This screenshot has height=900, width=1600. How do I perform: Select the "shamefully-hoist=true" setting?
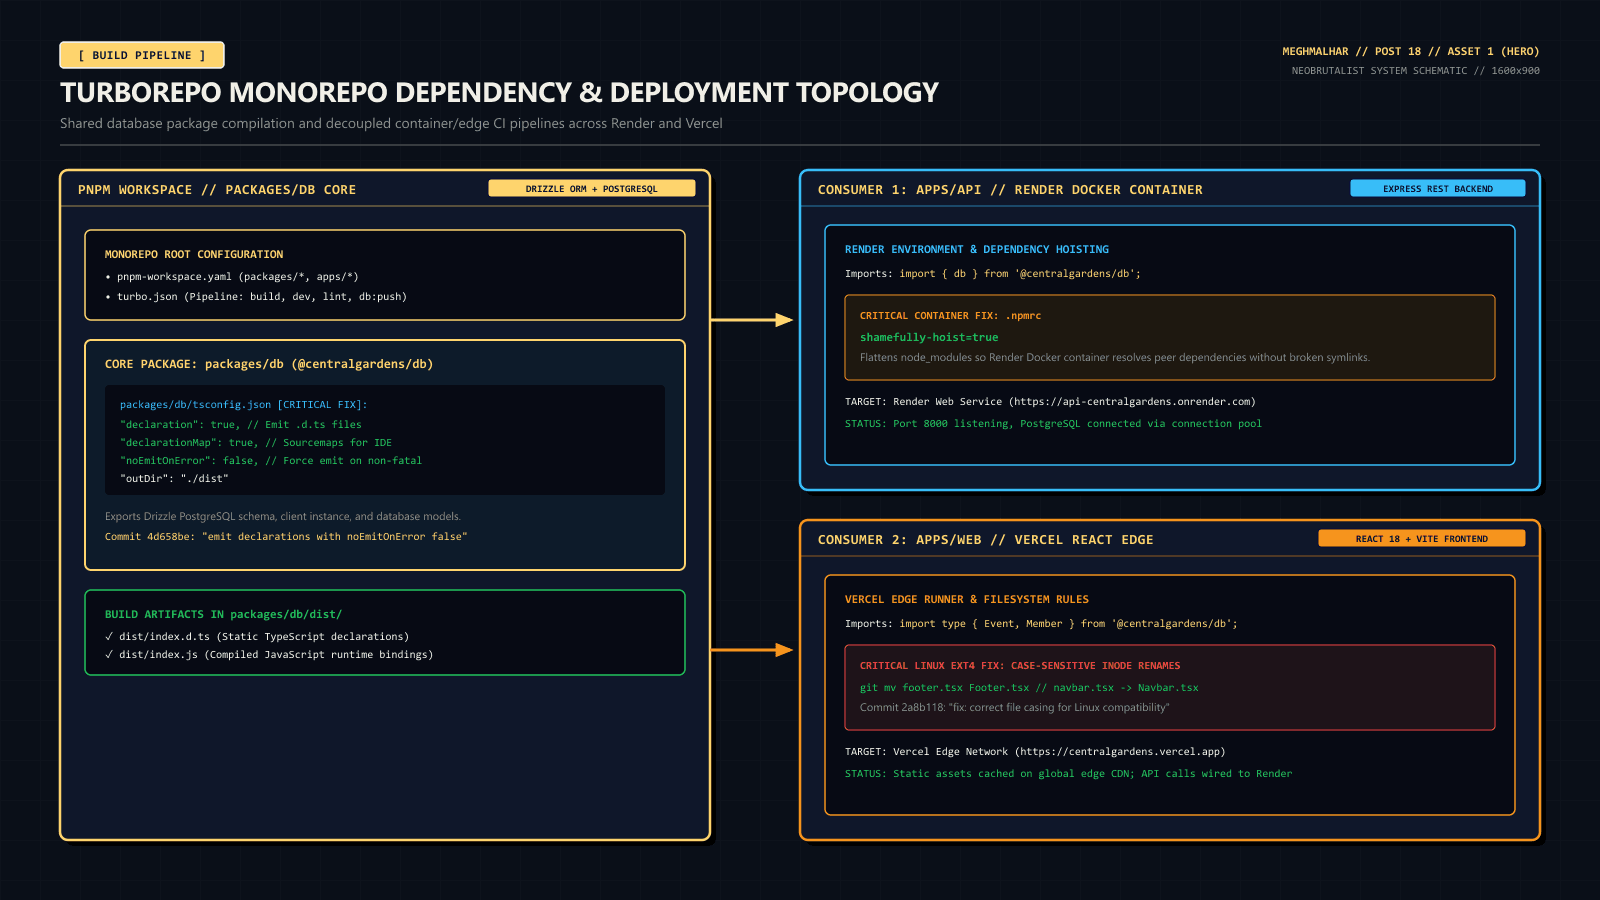tap(929, 338)
